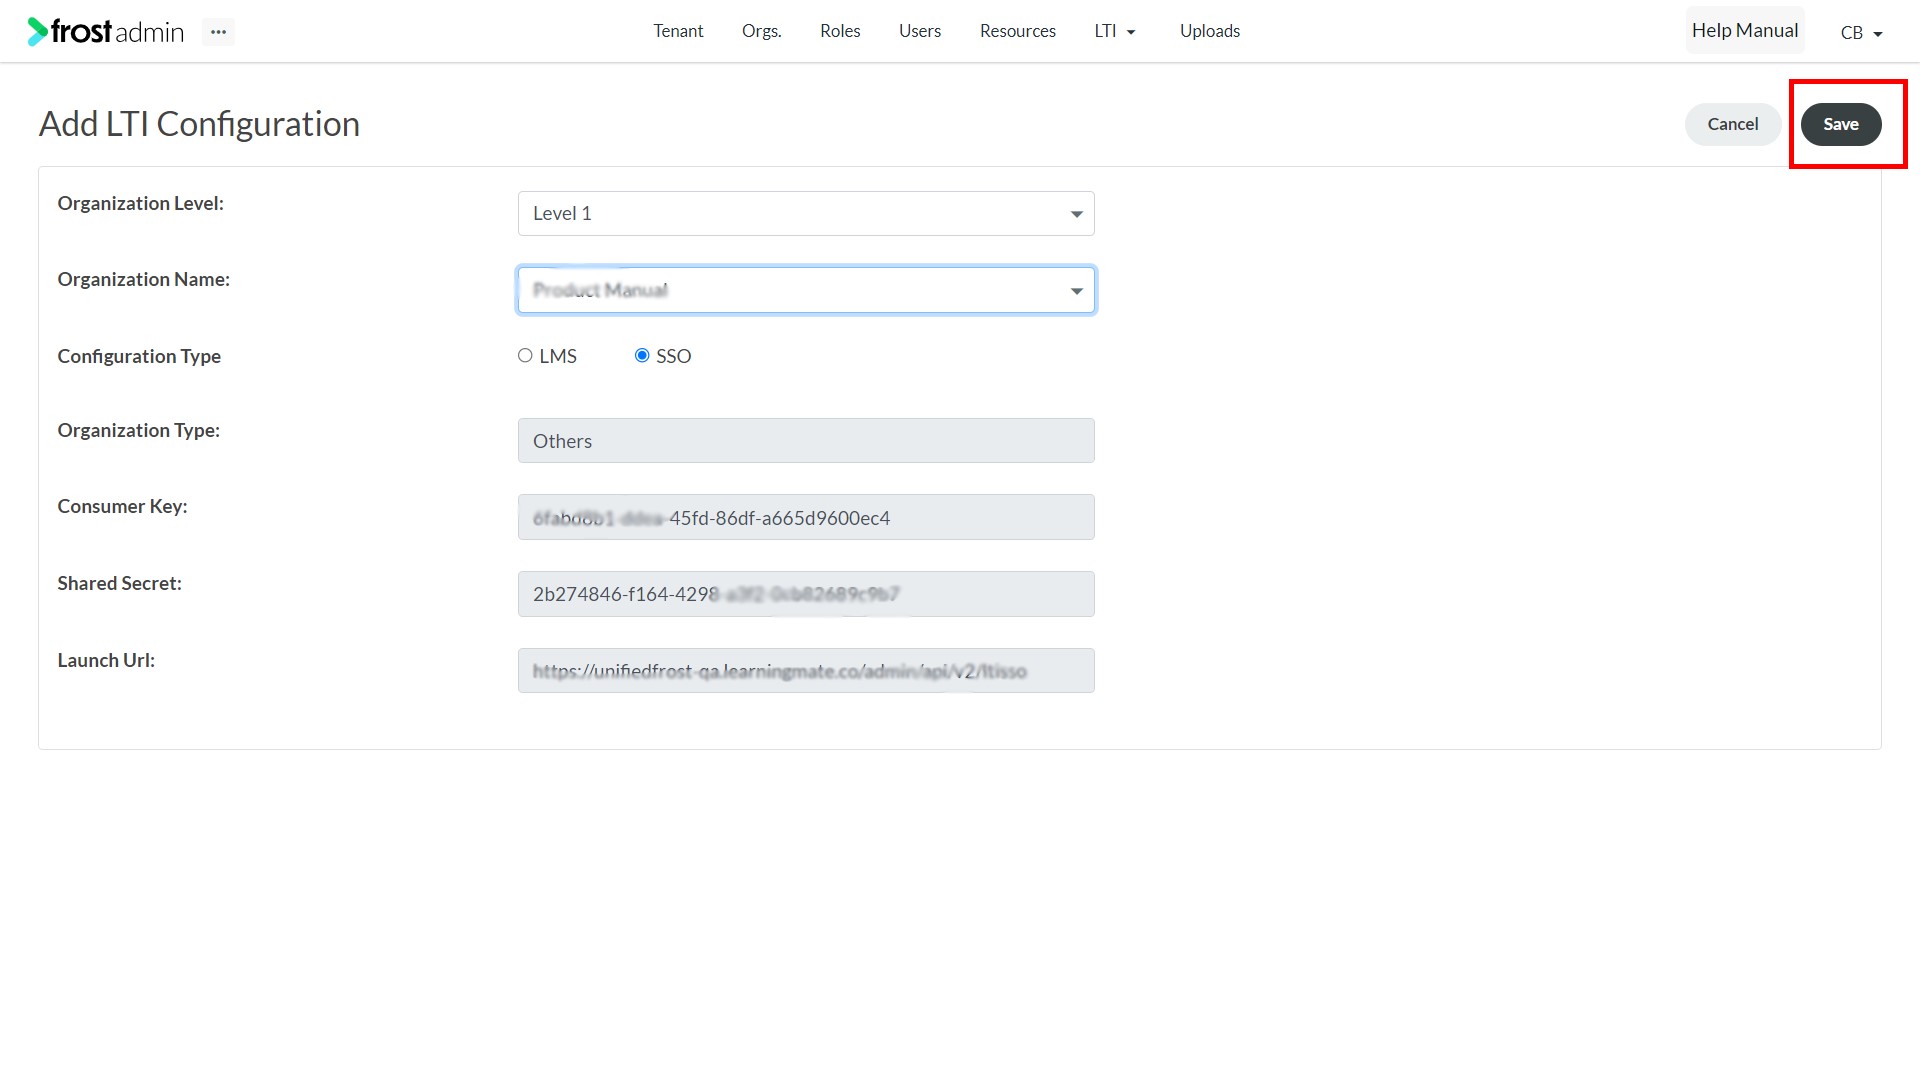Select the SSO configuration type
The height and width of the screenshot is (1080, 1920).
click(x=642, y=356)
